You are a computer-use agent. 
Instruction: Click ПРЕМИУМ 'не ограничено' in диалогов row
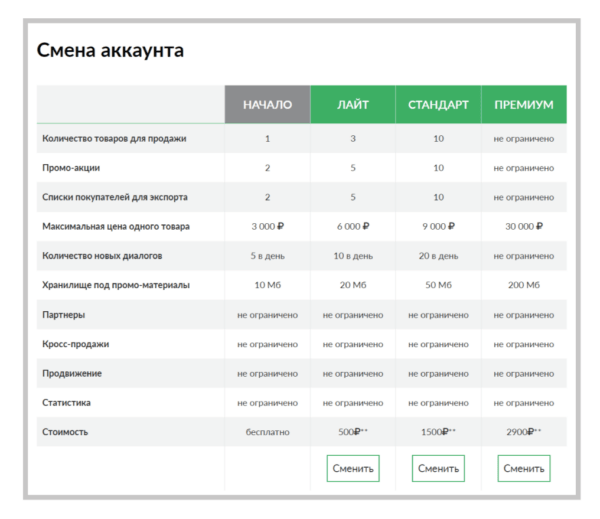pos(524,256)
